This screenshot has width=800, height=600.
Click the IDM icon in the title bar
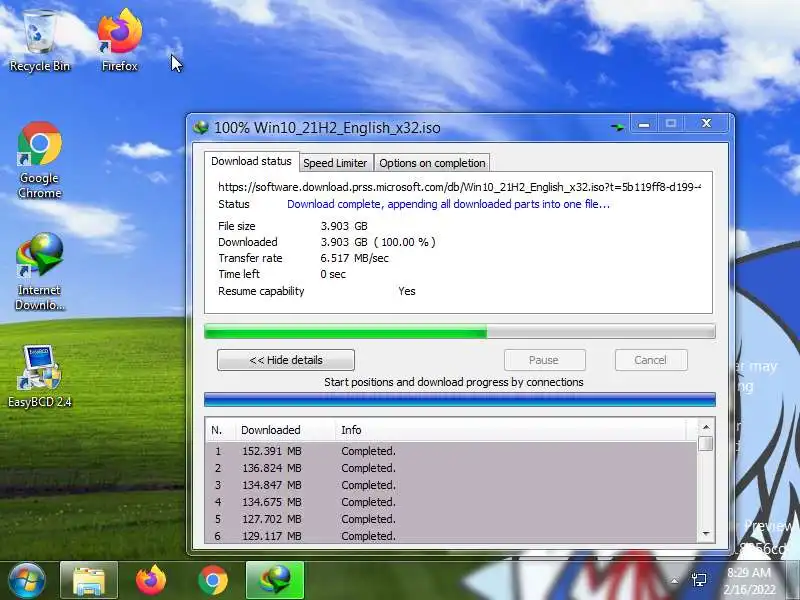pos(202,127)
